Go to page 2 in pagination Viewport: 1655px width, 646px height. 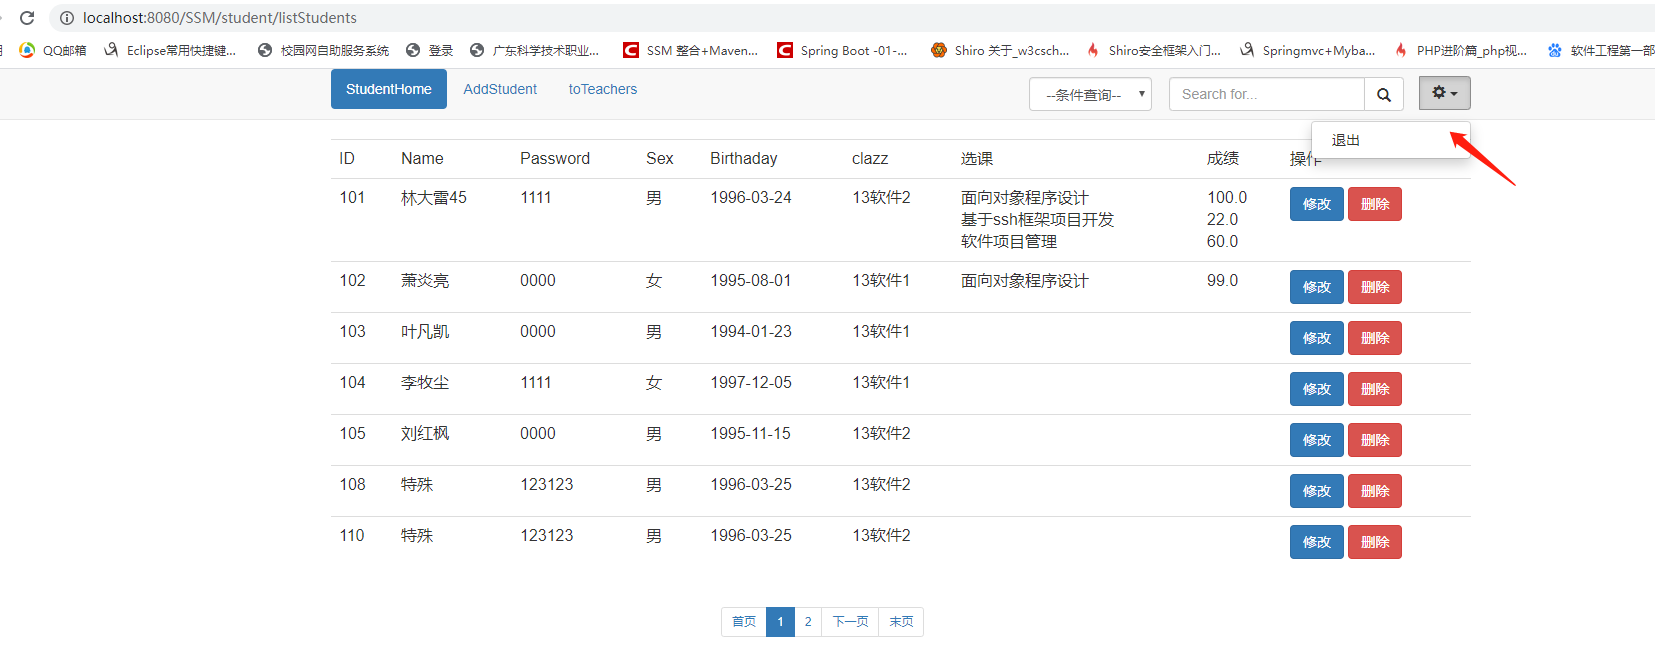click(x=808, y=622)
